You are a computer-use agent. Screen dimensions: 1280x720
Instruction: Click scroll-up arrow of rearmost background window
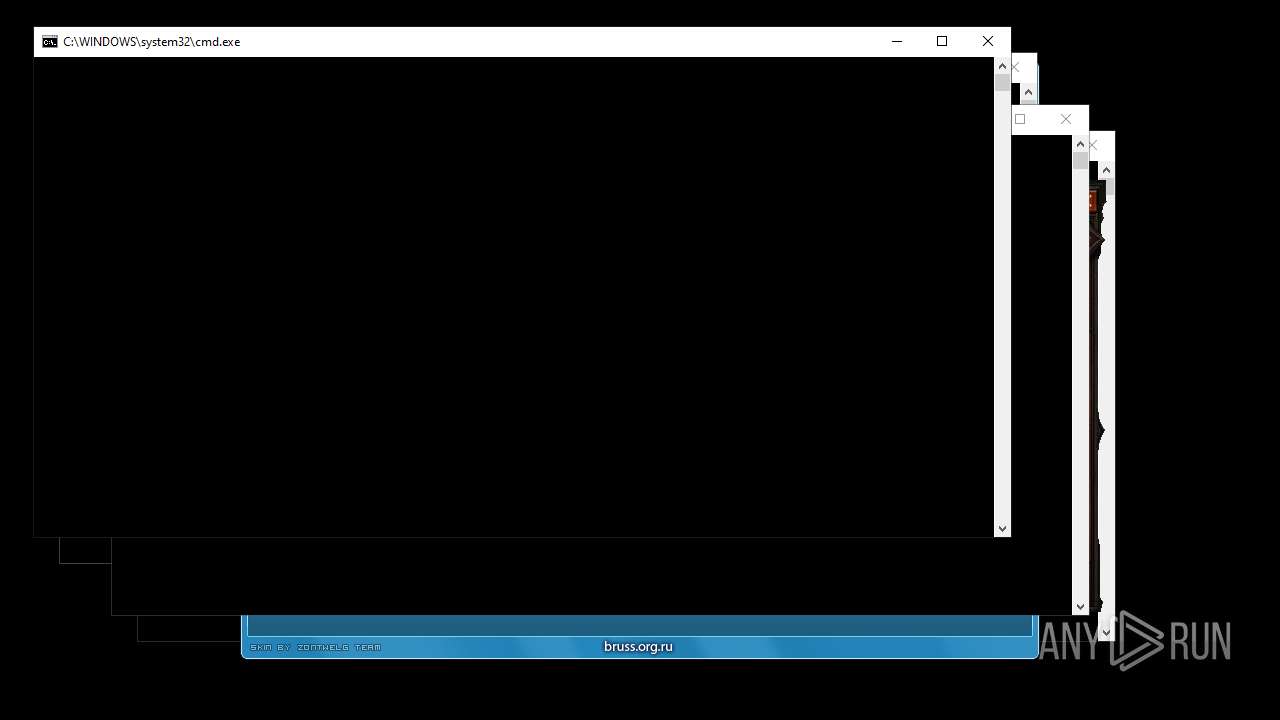pyautogui.click(x=1106, y=170)
